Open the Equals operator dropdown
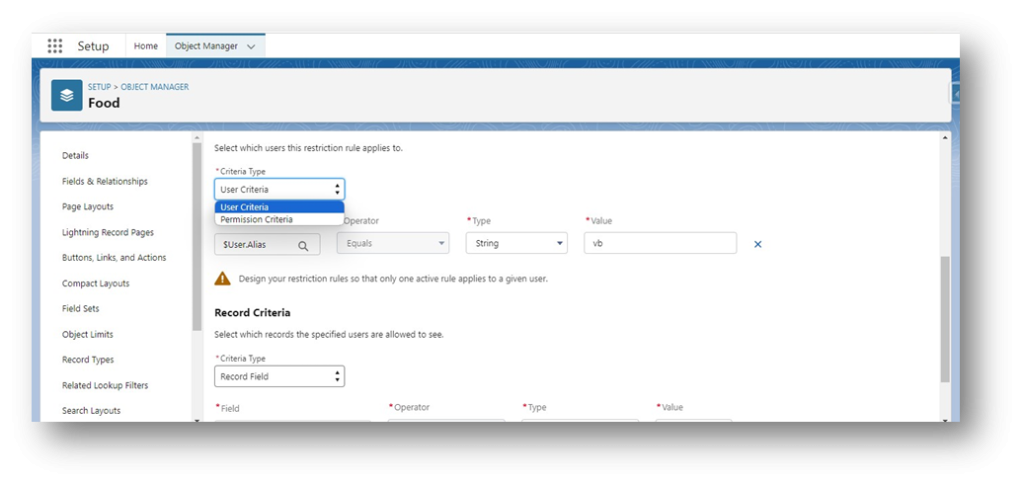The width and height of the screenshot is (1024, 486). click(393, 244)
